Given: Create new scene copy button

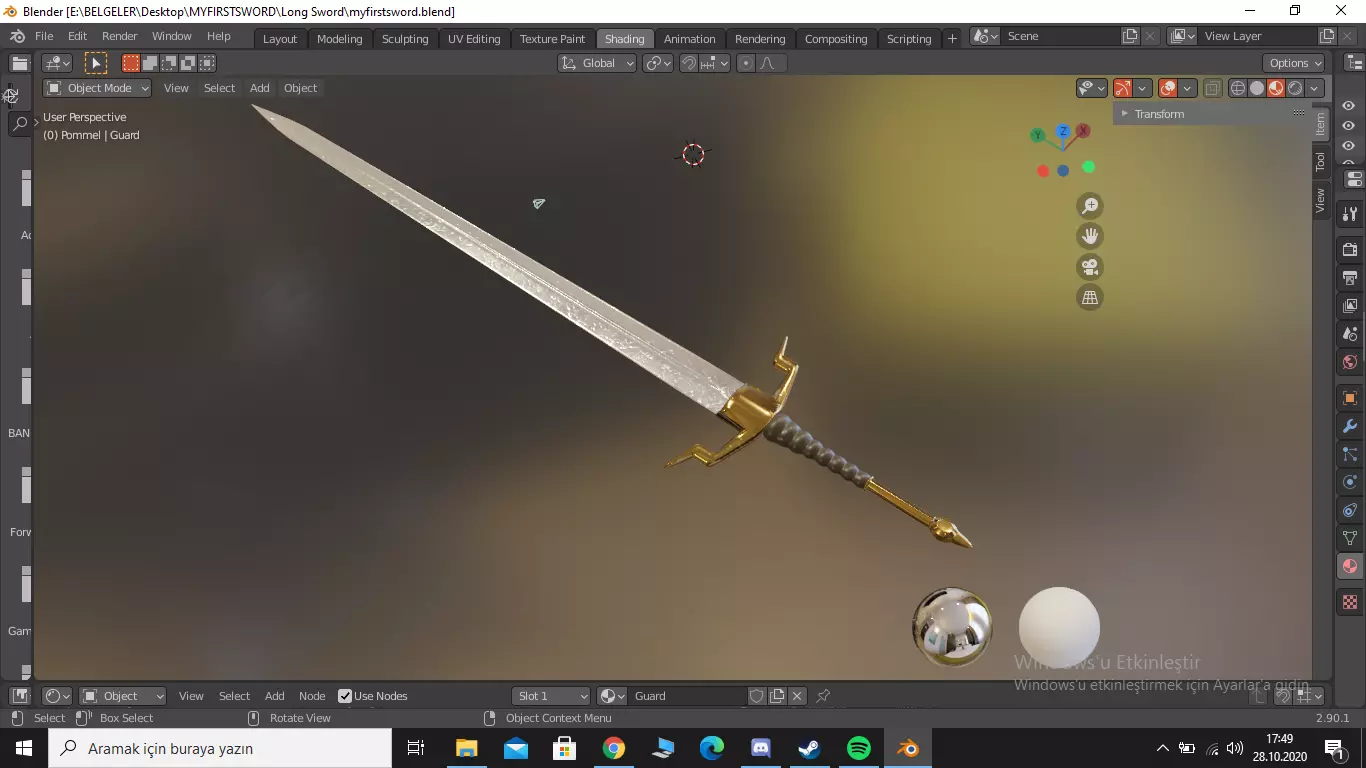Looking at the screenshot, I should click(1130, 36).
